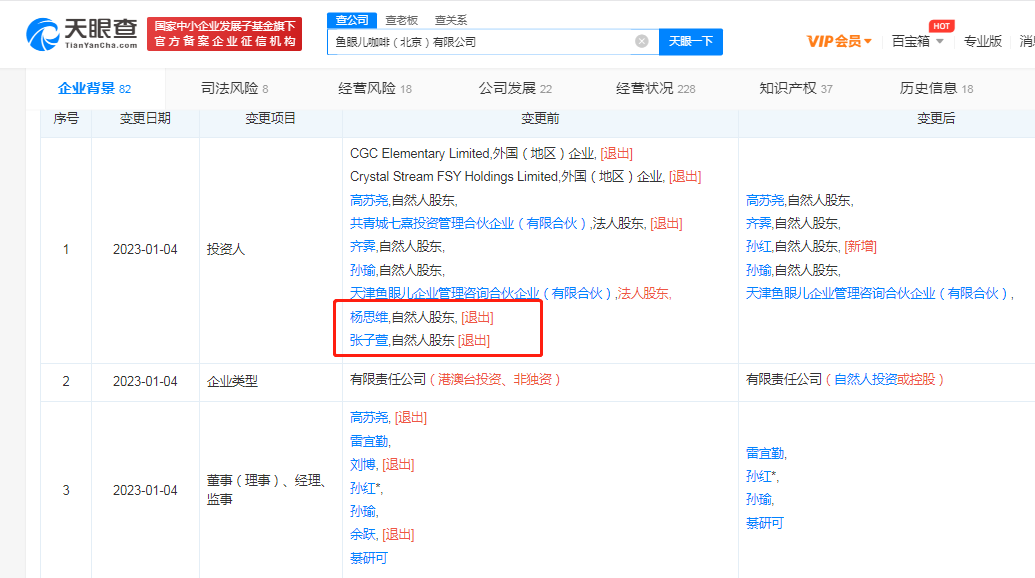Viewport: 1035px width, 578px height.
Task: Switch to the 历史信息 tab
Action: coord(936,88)
